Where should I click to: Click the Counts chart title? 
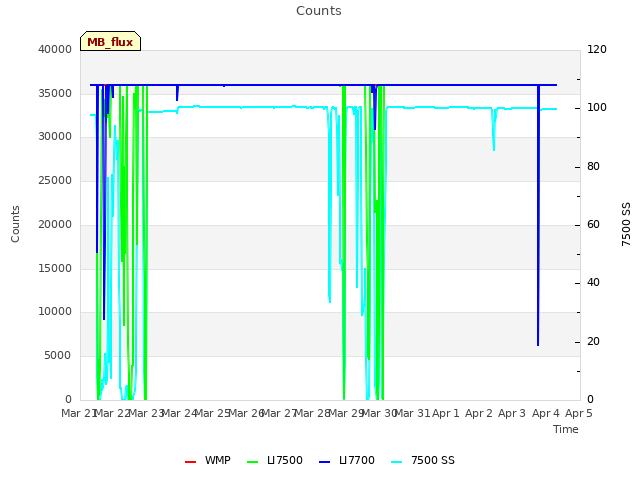[x=319, y=11]
